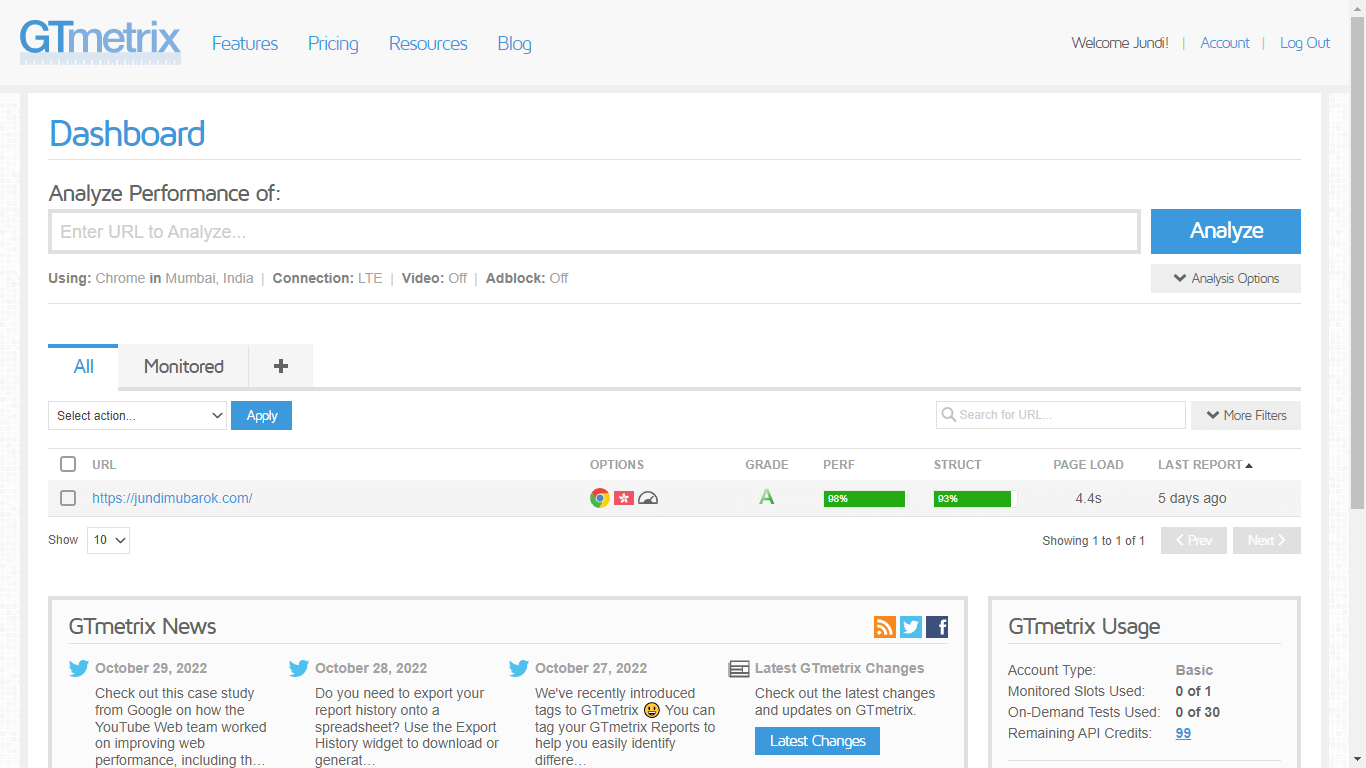Click the Facebook icon in the News header

point(937,627)
